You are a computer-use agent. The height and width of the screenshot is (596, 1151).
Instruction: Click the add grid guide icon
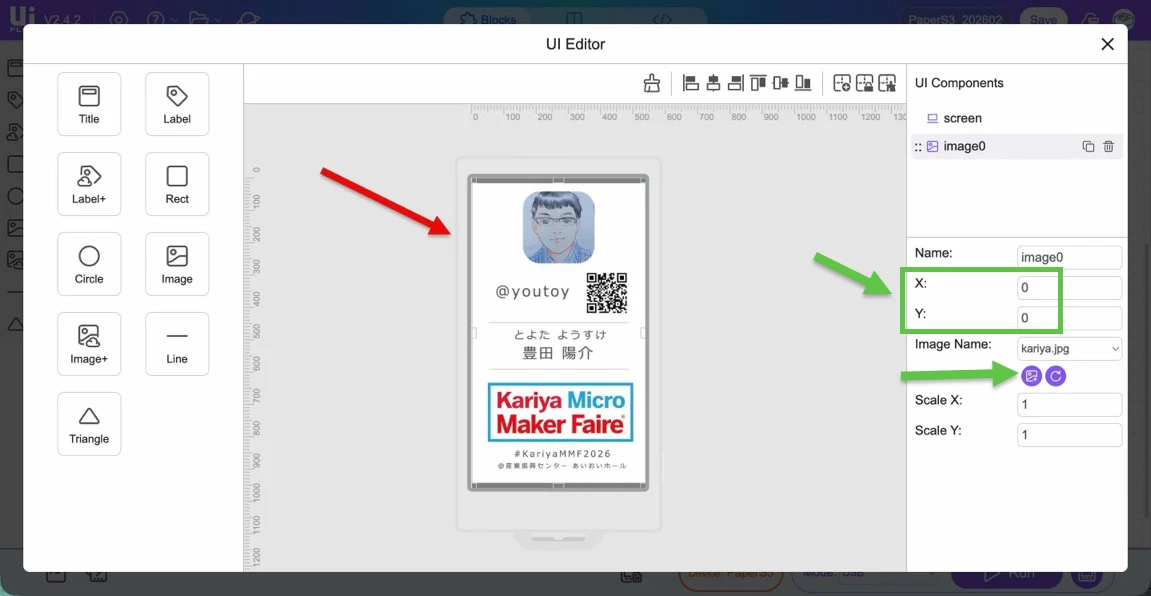pos(842,83)
